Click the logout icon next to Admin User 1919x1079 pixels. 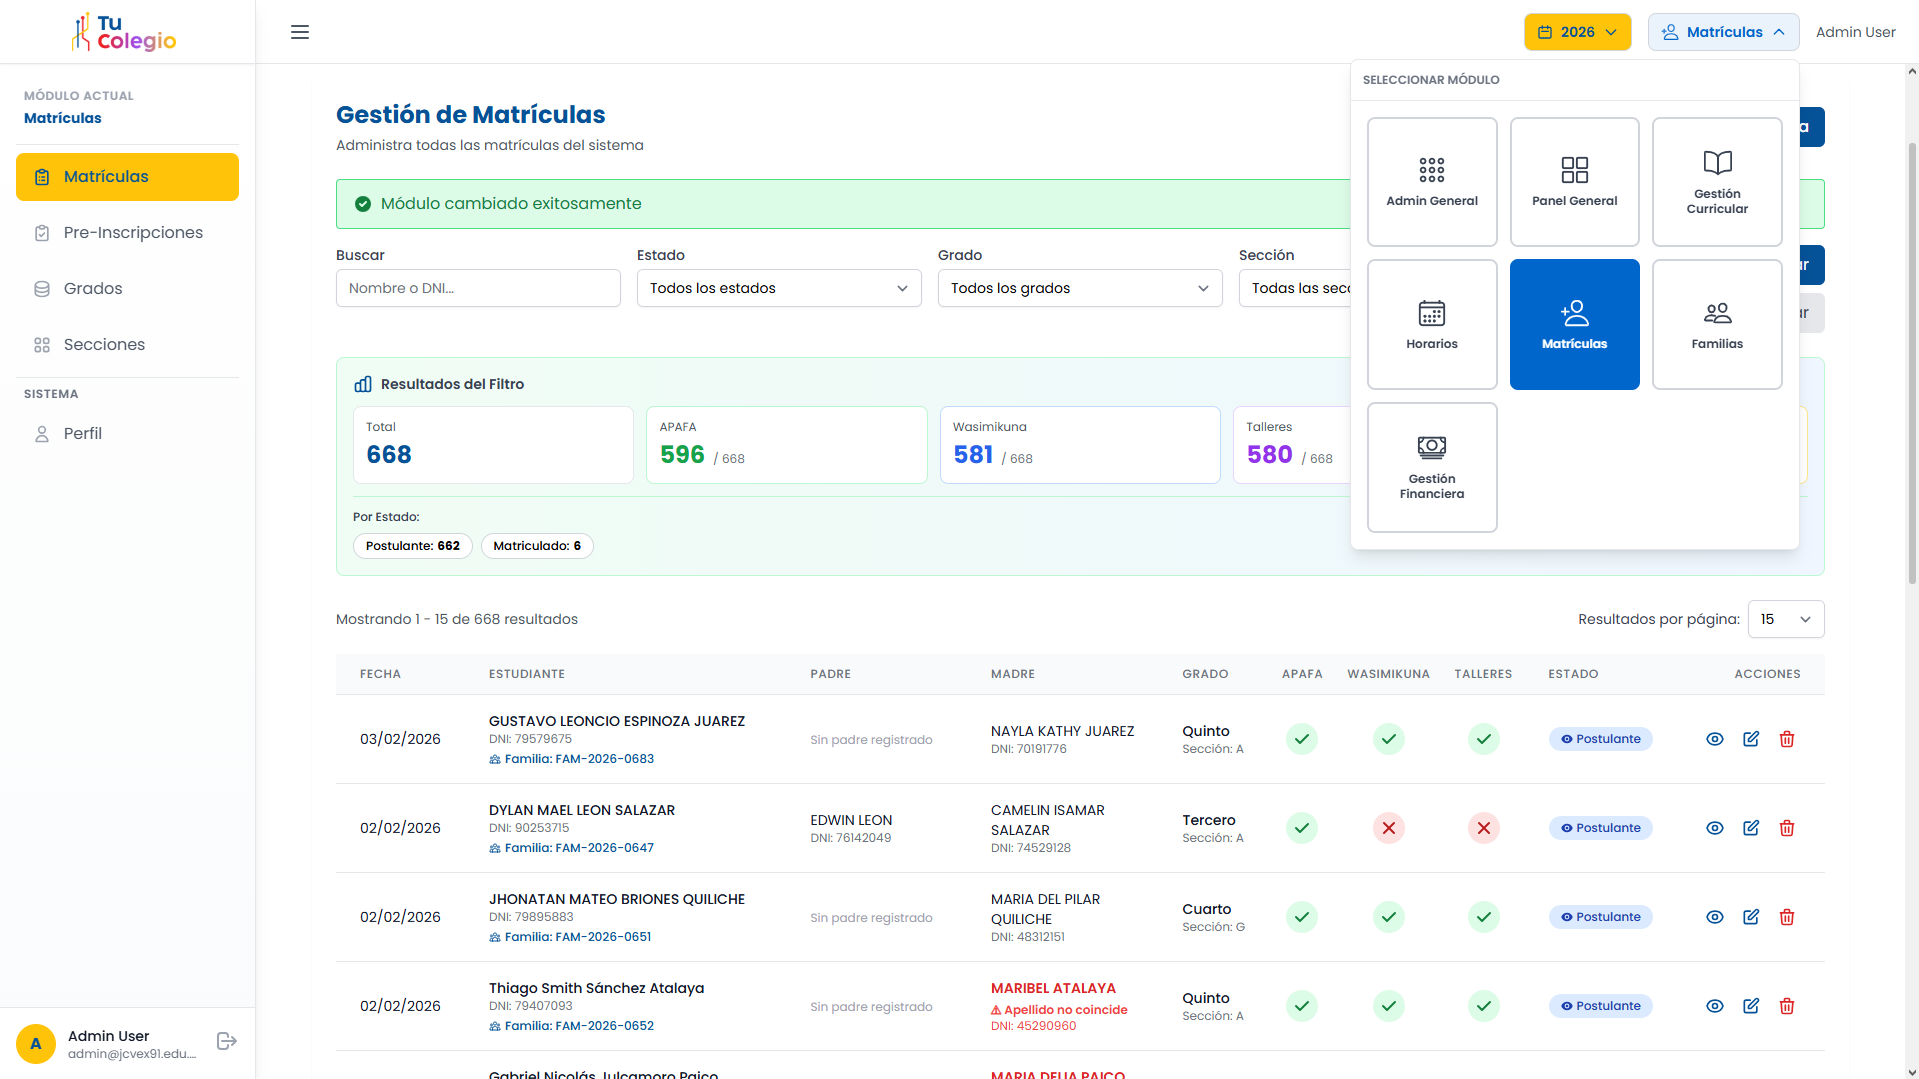tap(227, 1041)
